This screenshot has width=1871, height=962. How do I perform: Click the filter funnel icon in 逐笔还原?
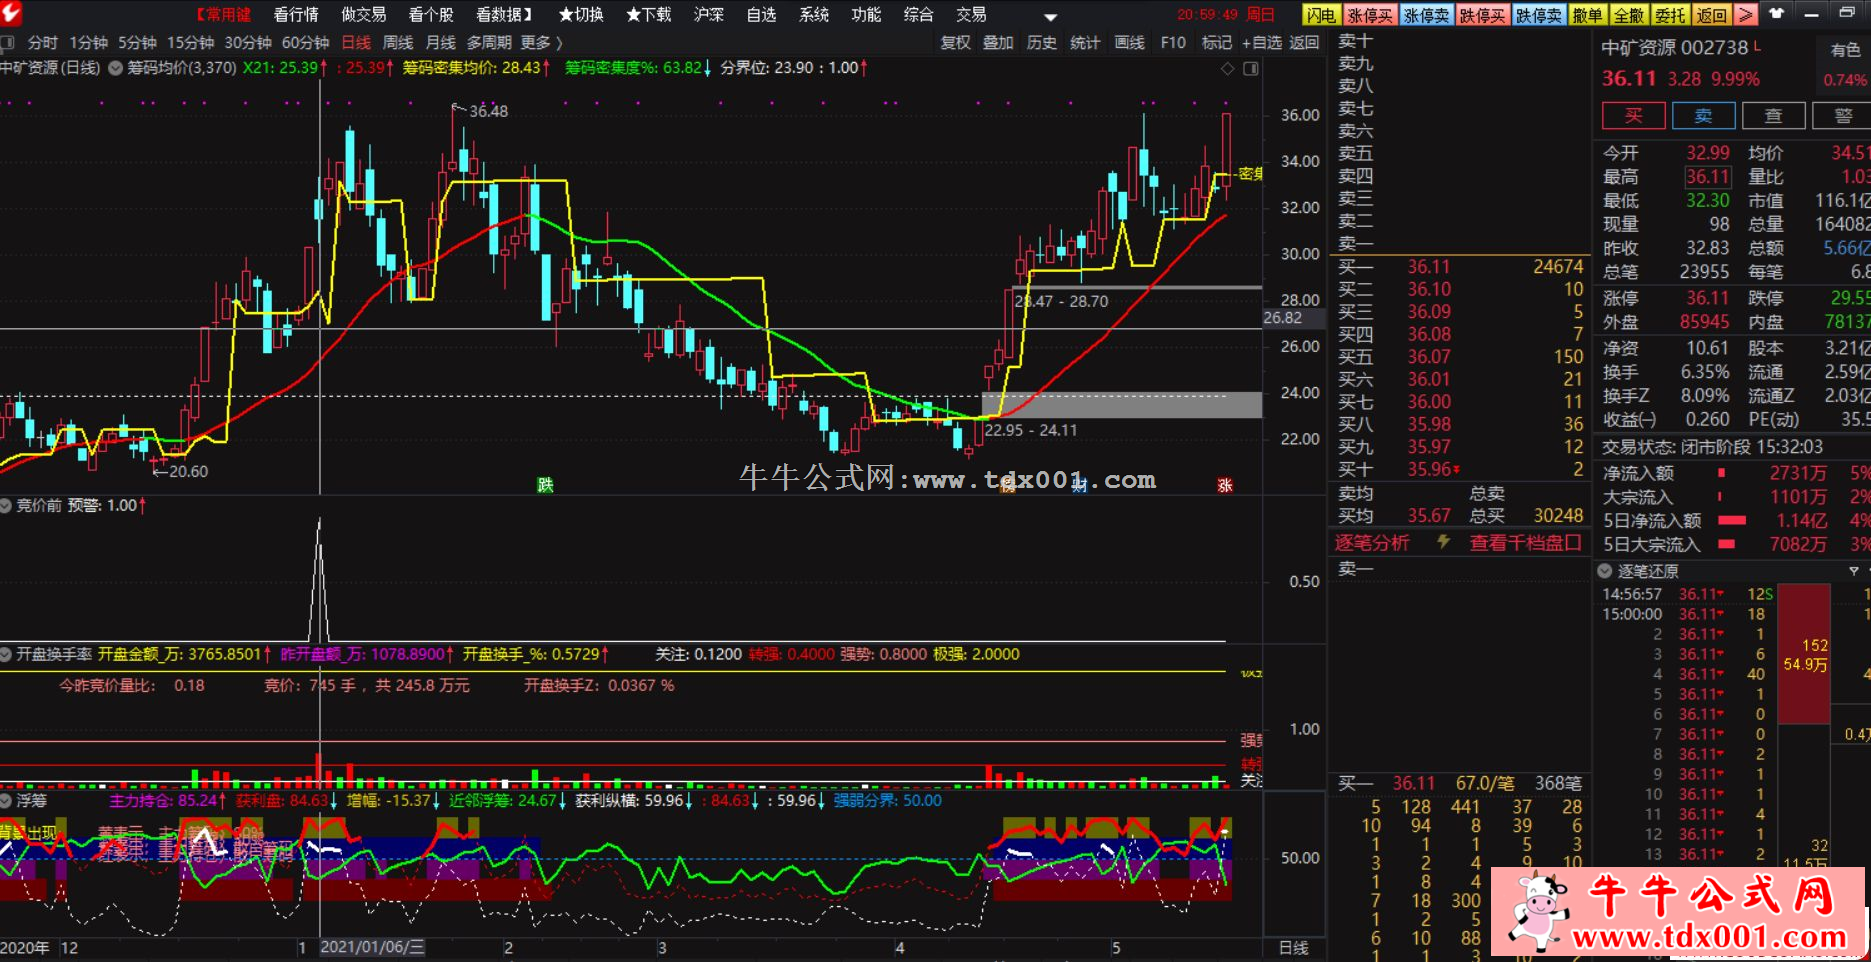point(1853,570)
